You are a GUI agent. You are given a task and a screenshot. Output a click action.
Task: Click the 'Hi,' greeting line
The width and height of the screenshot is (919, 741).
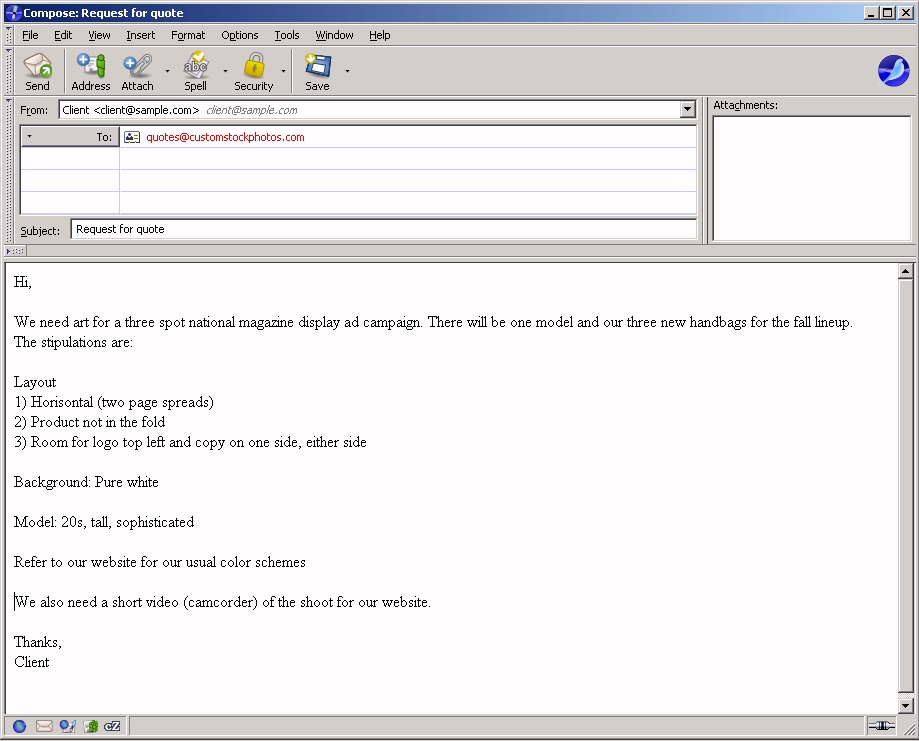pos(23,282)
